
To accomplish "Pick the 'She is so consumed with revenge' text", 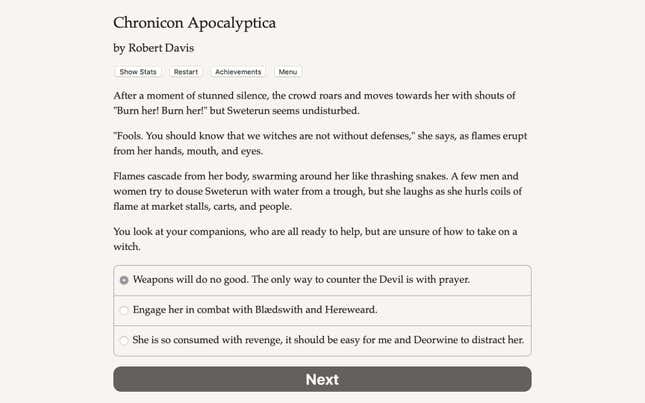I will 328,340.
